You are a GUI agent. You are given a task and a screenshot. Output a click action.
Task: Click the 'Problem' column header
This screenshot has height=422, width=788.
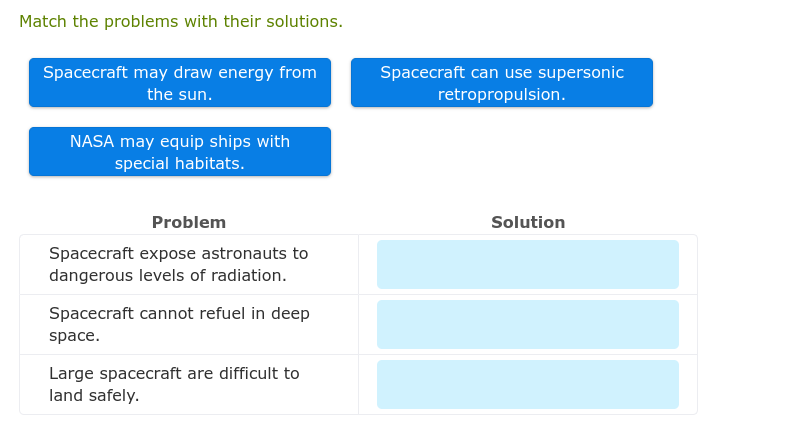189,222
